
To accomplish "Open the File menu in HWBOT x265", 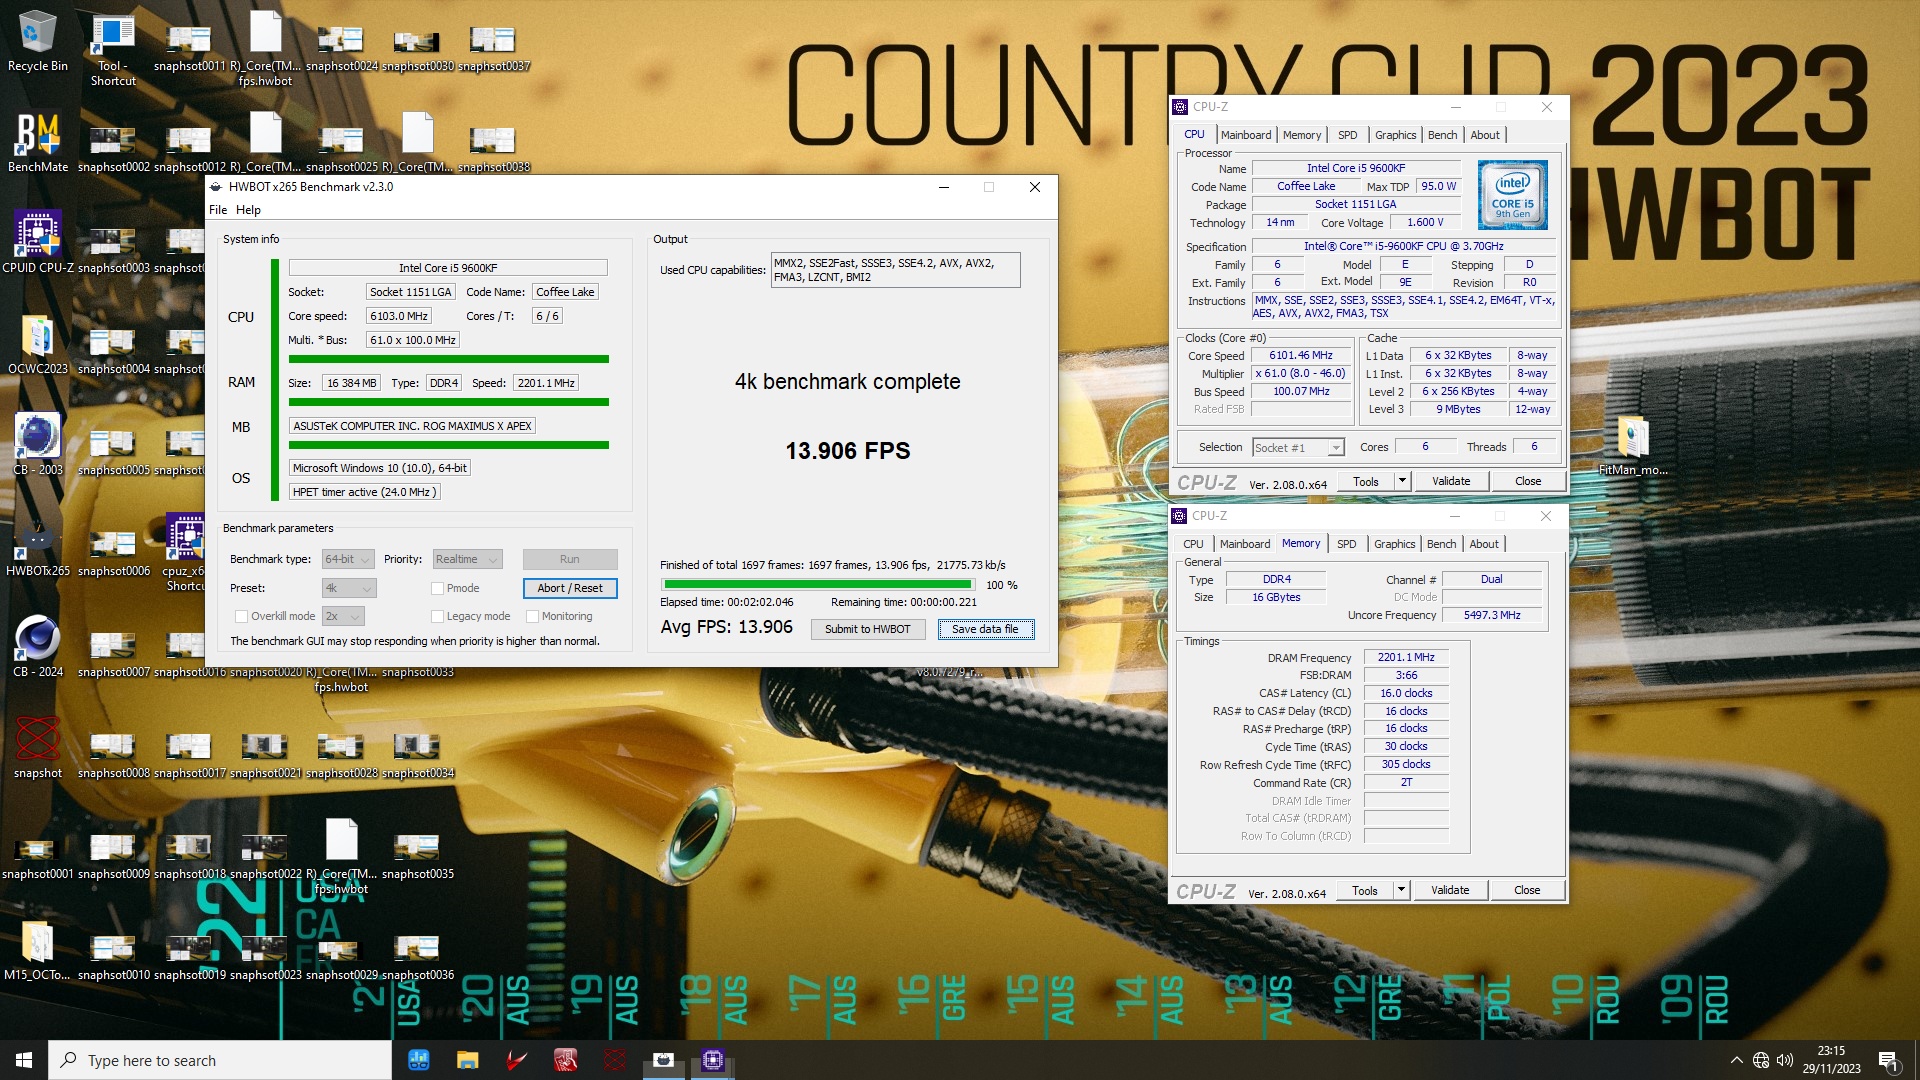I will [218, 210].
